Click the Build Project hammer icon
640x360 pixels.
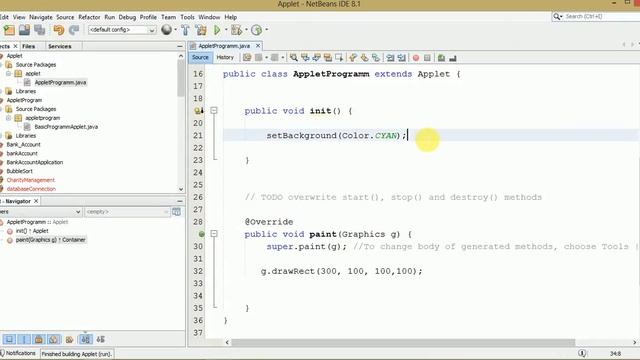pyautogui.click(x=185, y=30)
